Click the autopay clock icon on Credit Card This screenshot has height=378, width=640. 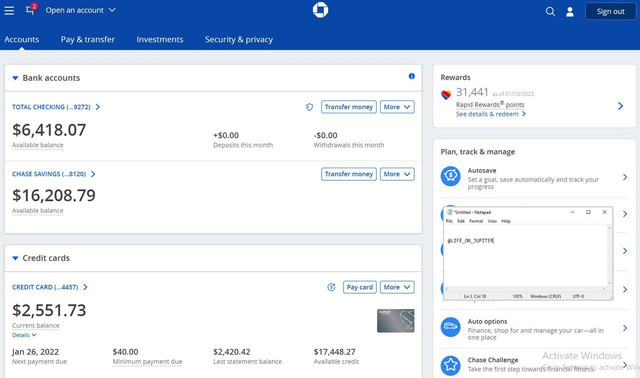coord(331,287)
